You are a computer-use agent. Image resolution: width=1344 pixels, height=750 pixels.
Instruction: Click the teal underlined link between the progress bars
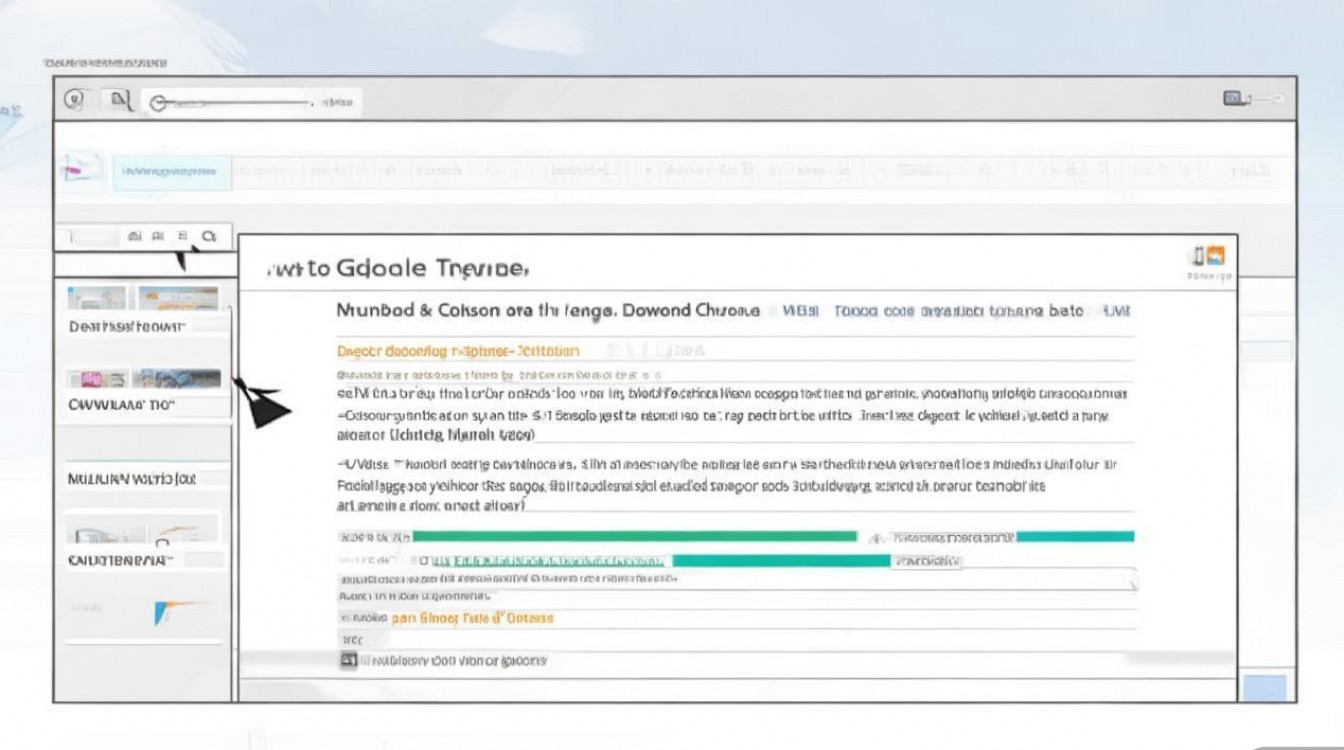point(546,561)
